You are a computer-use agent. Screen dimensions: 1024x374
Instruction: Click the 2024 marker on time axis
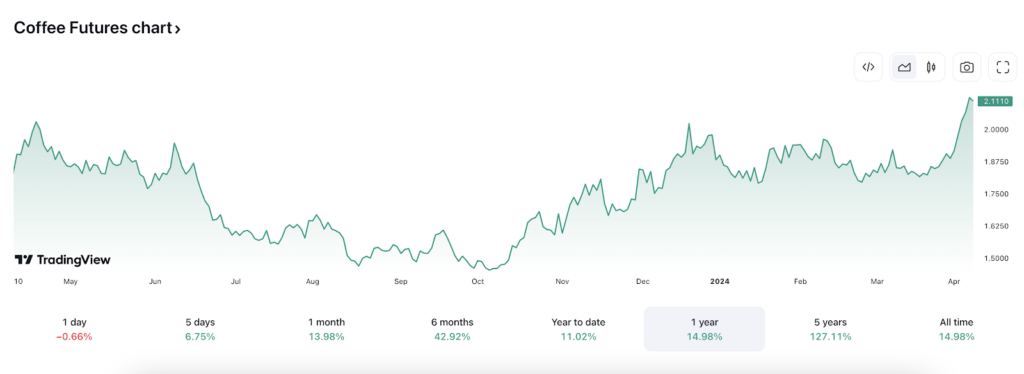click(x=720, y=281)
